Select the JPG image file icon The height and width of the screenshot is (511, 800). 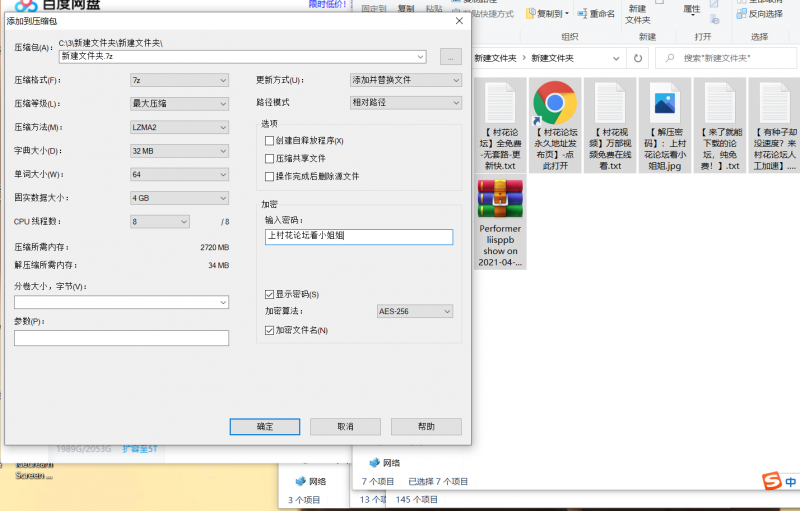pyautogui.click(x=664, y=103)
